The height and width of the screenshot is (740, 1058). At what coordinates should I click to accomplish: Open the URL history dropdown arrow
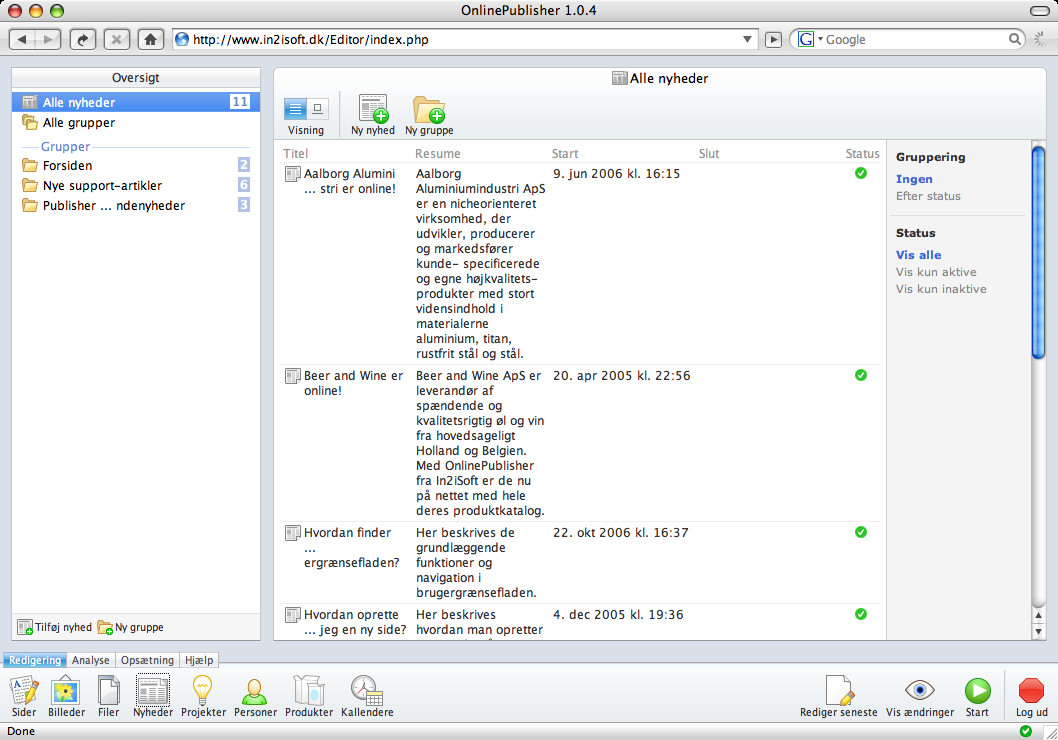coord(748,40)
